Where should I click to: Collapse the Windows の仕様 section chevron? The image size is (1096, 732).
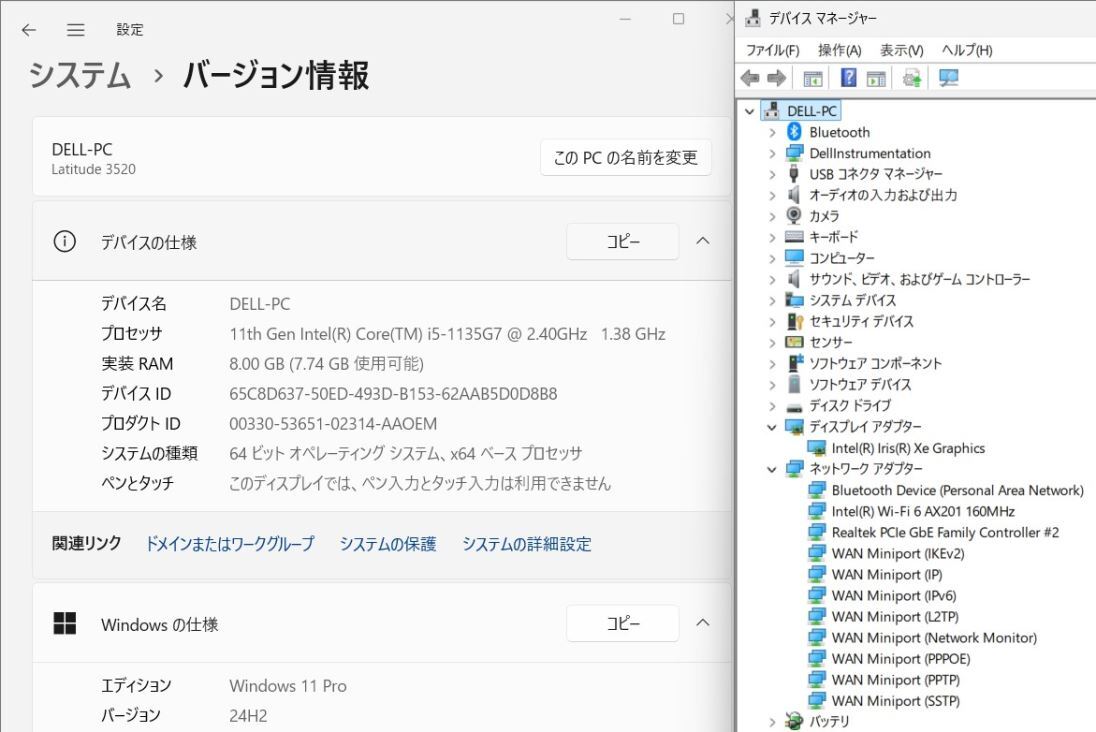tap(702, 623)
